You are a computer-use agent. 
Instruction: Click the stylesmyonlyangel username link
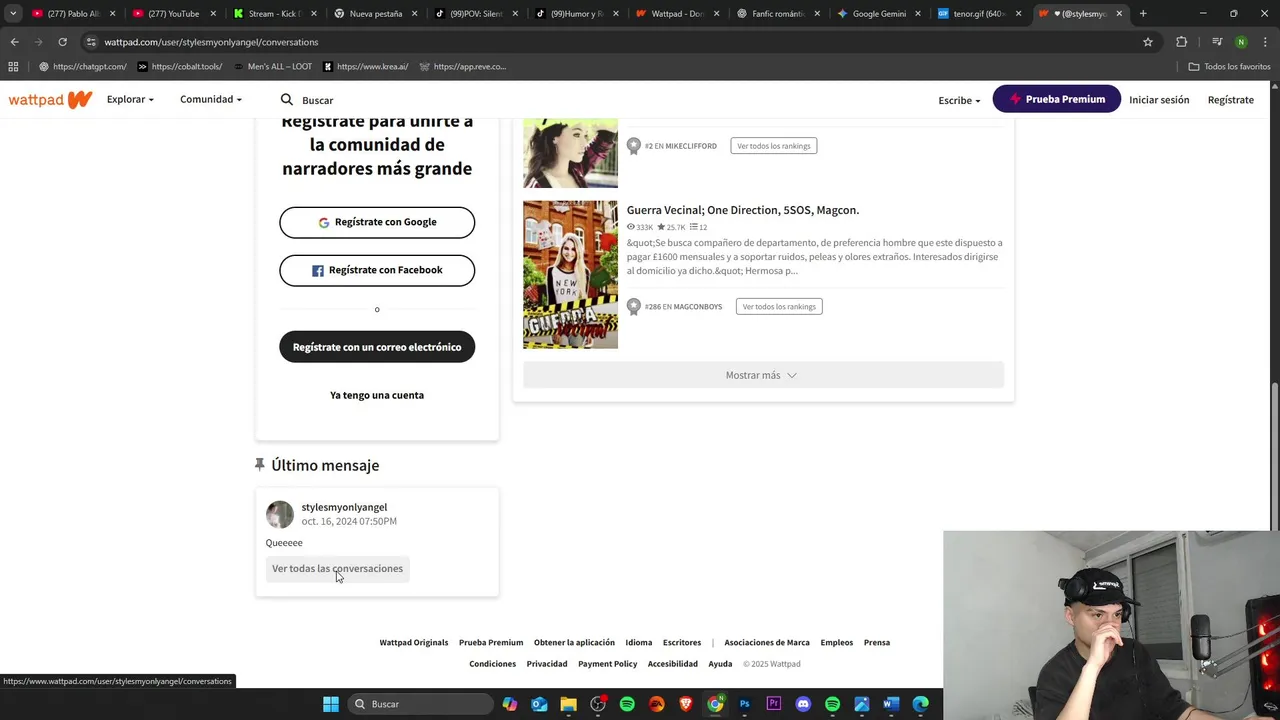click(344, 507)
